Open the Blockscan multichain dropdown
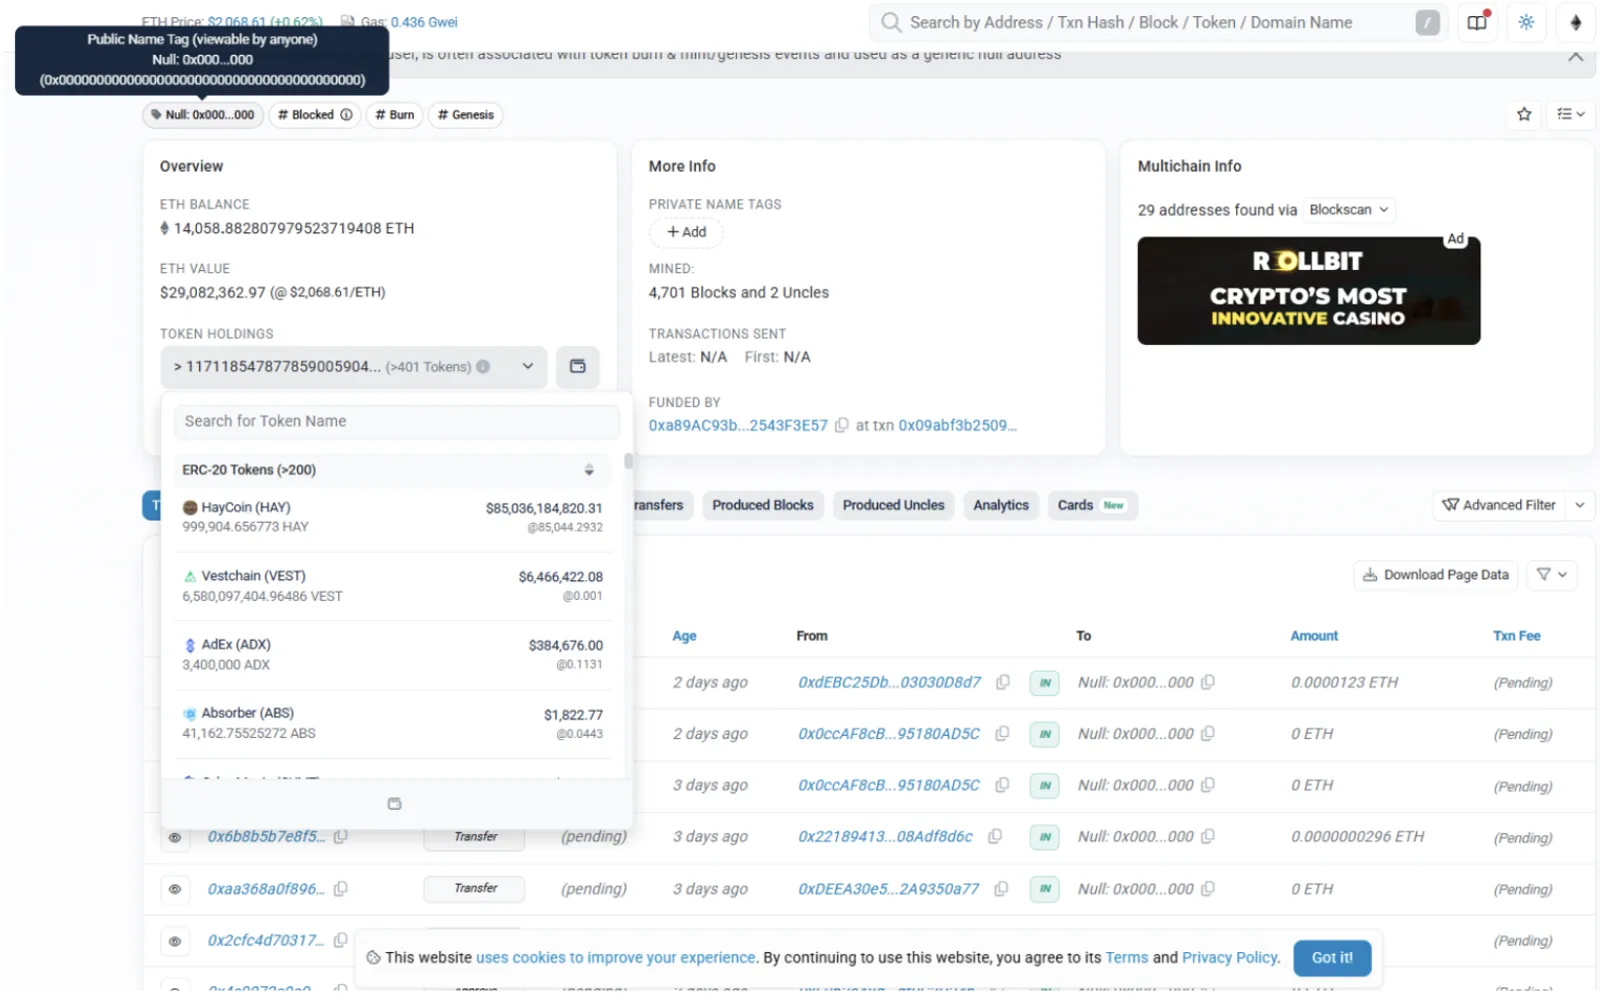 (1349, 210)
